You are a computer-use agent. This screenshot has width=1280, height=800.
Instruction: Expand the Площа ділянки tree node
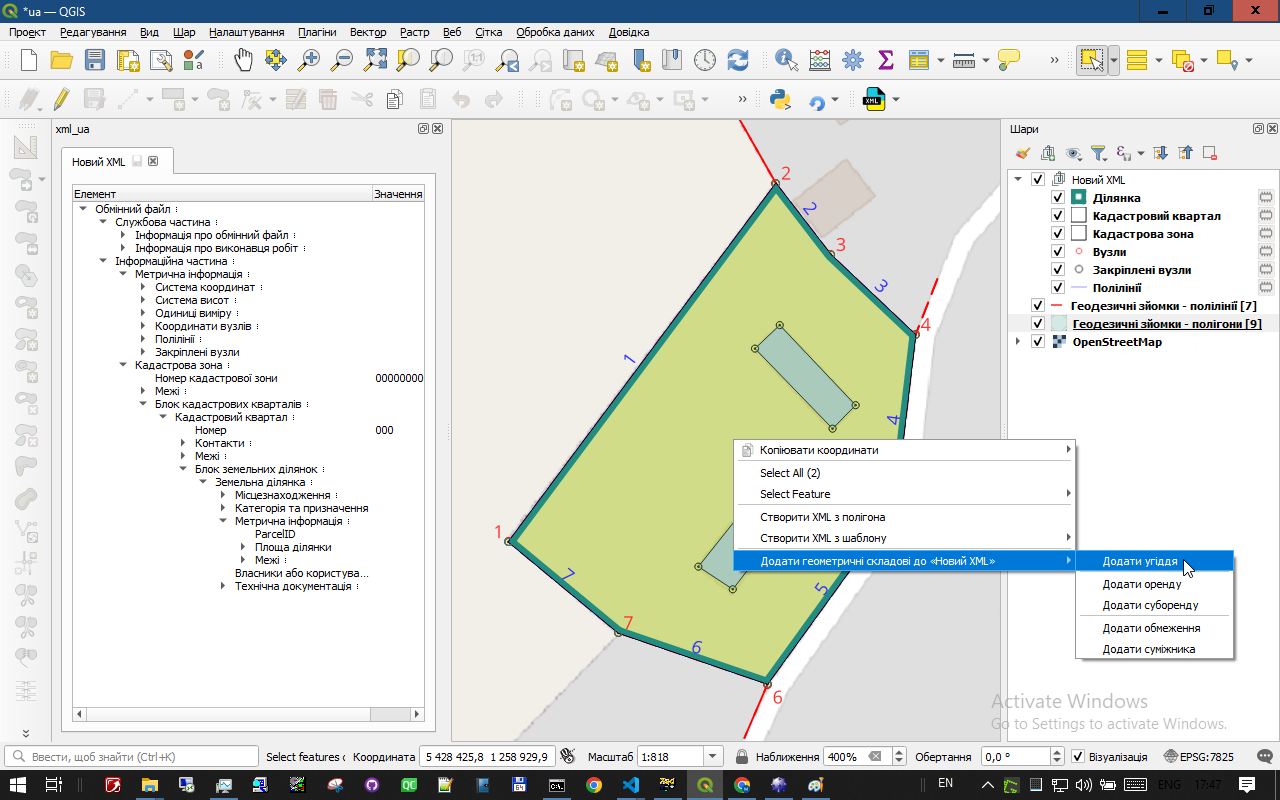point(243,547)
